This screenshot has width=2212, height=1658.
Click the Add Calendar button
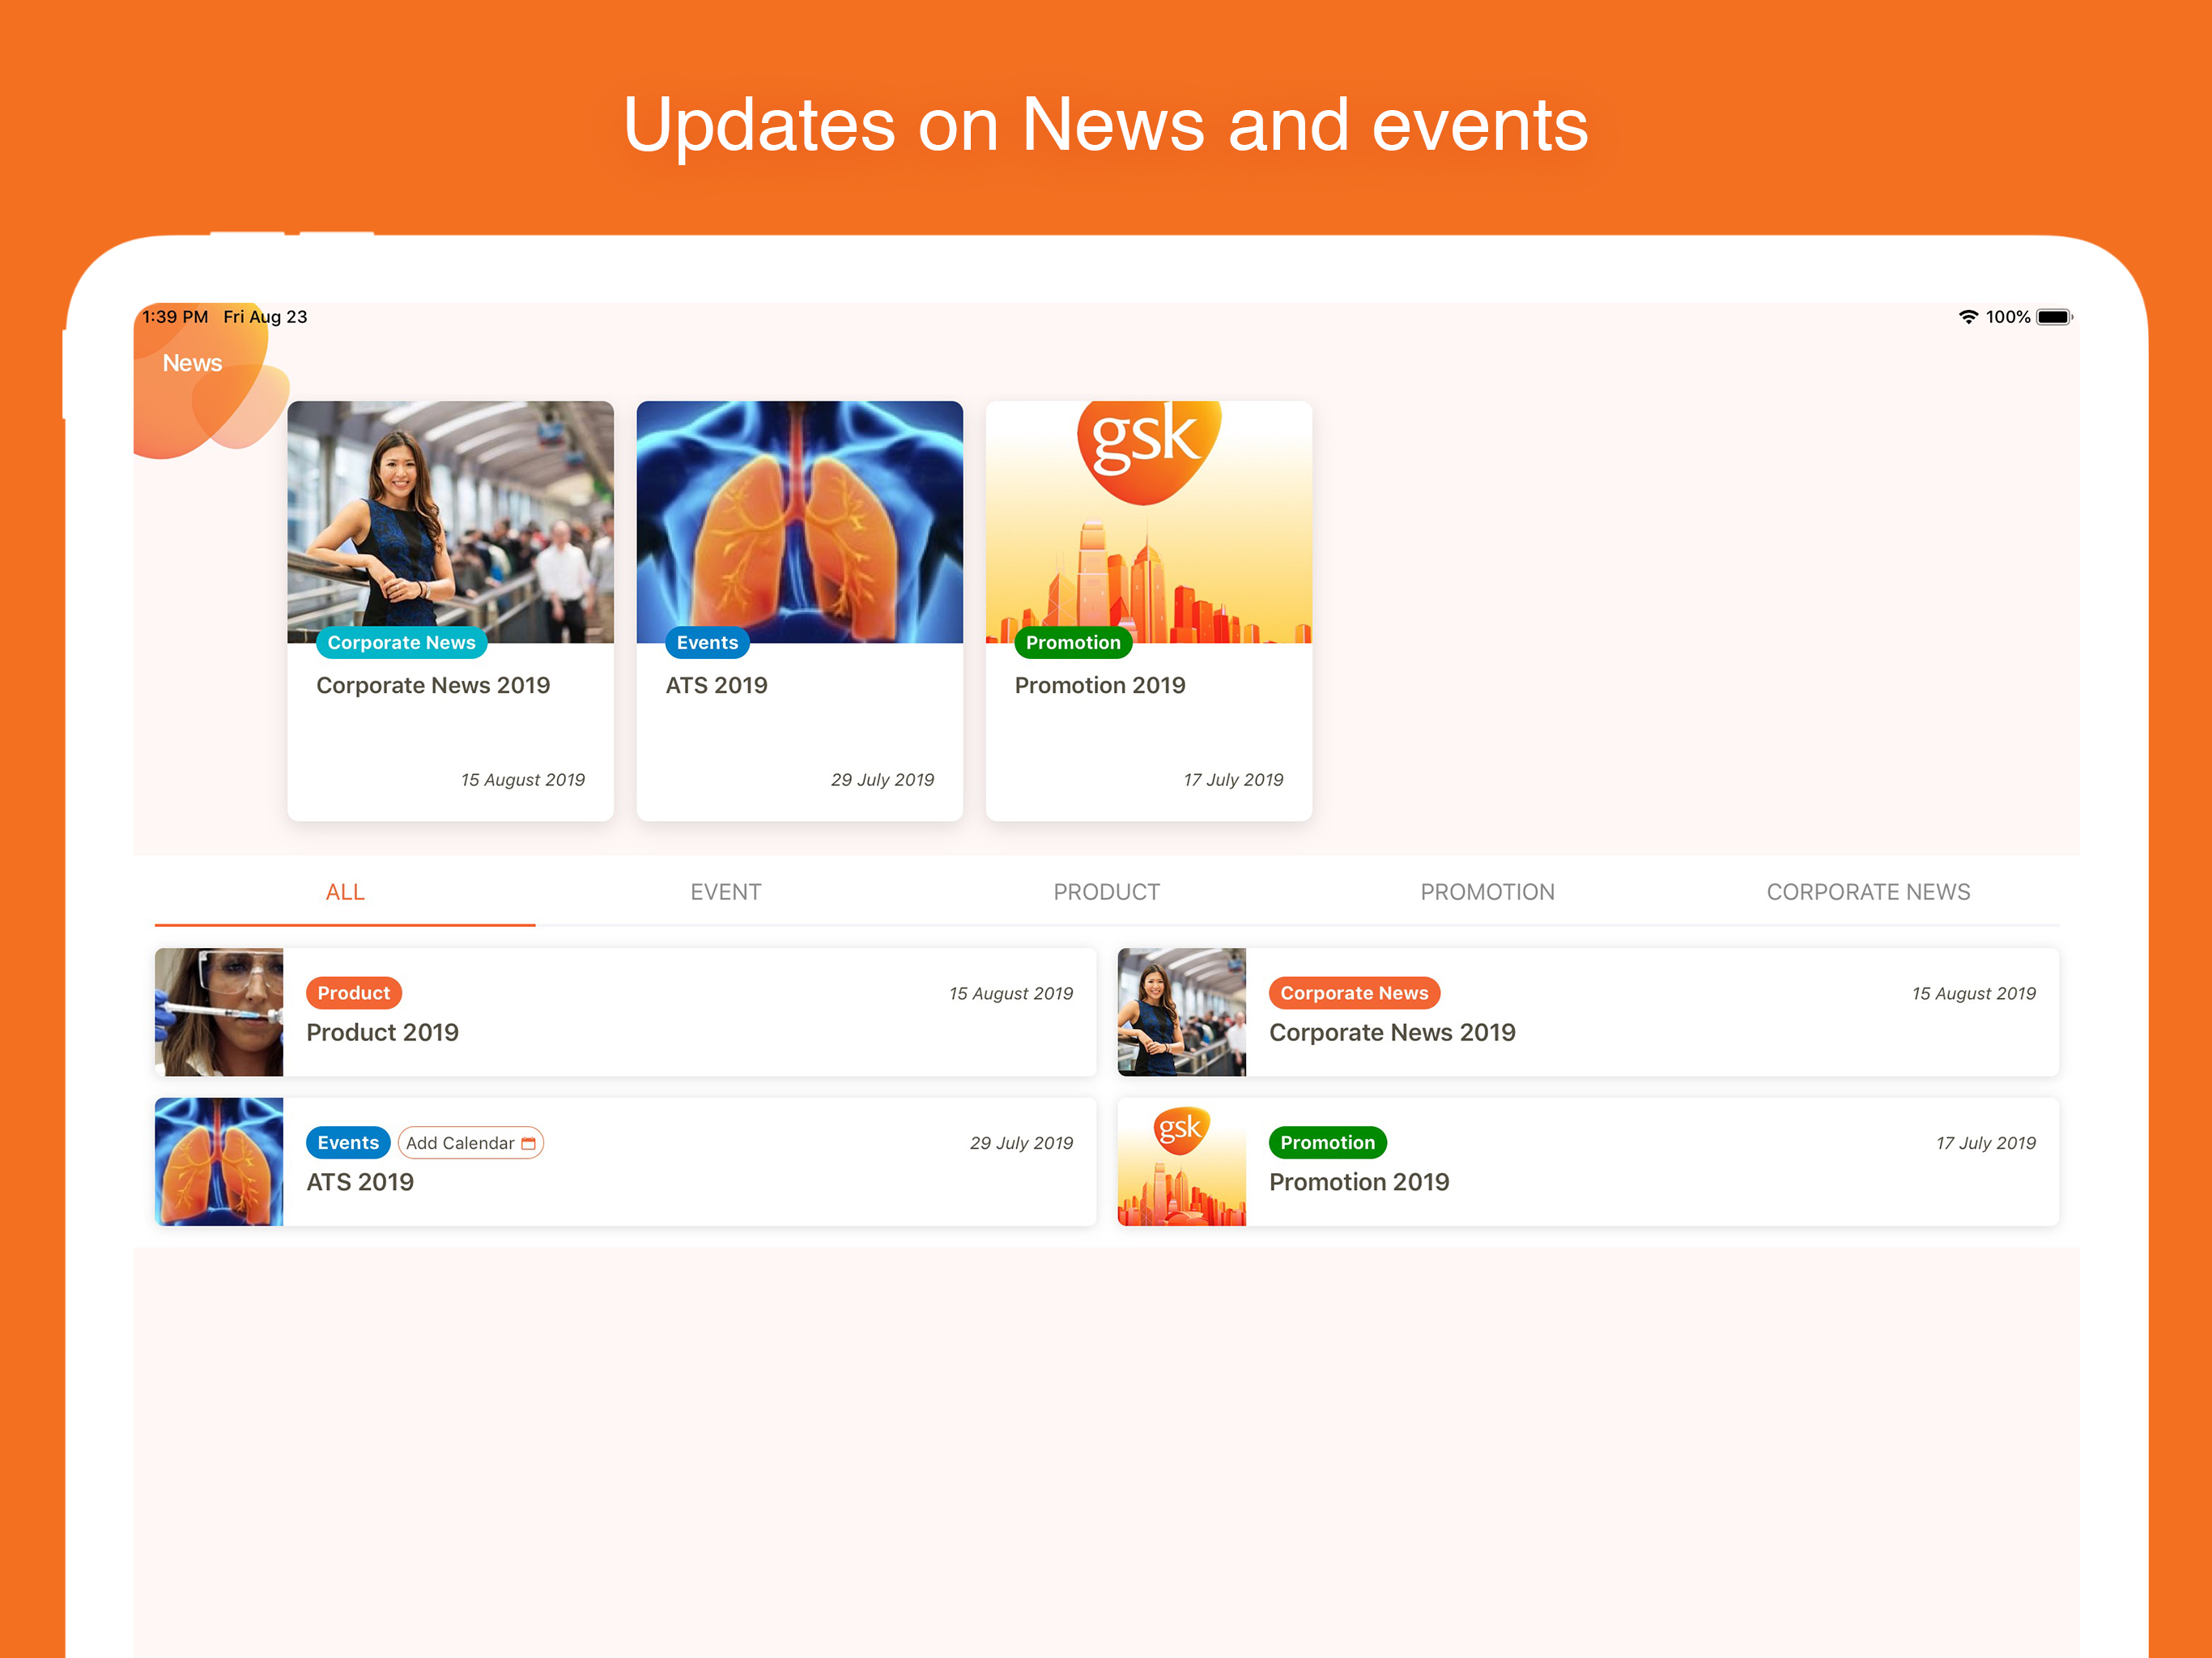click(x=471, y=1143)
